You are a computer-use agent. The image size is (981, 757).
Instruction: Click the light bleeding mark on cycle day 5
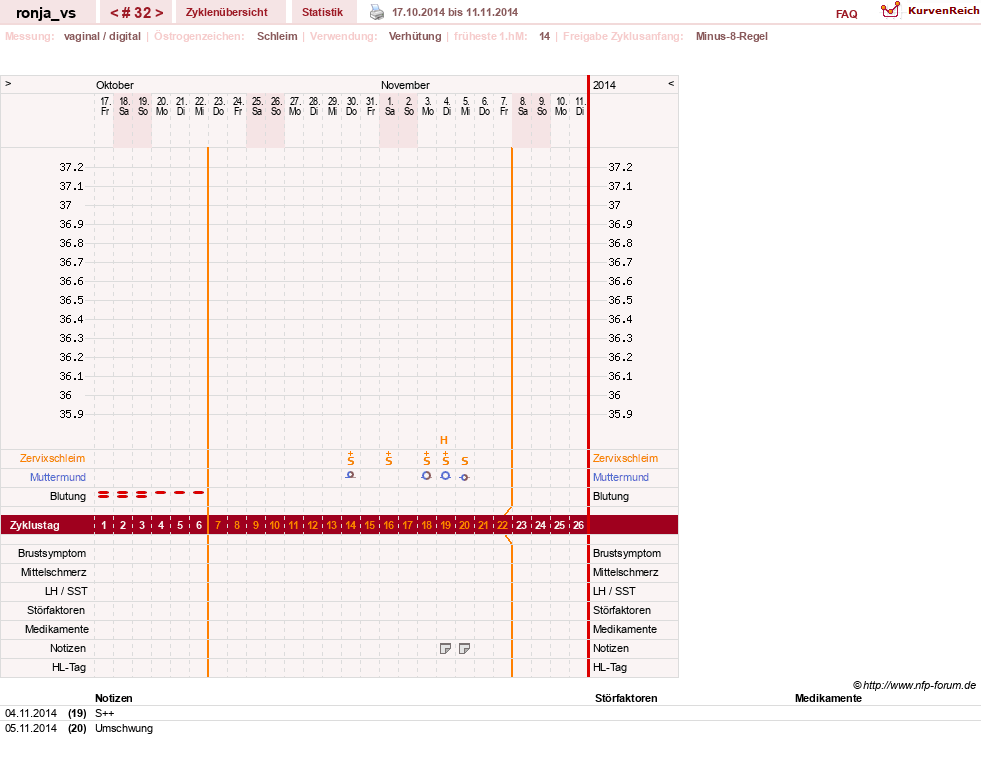(x=180, y=493)
